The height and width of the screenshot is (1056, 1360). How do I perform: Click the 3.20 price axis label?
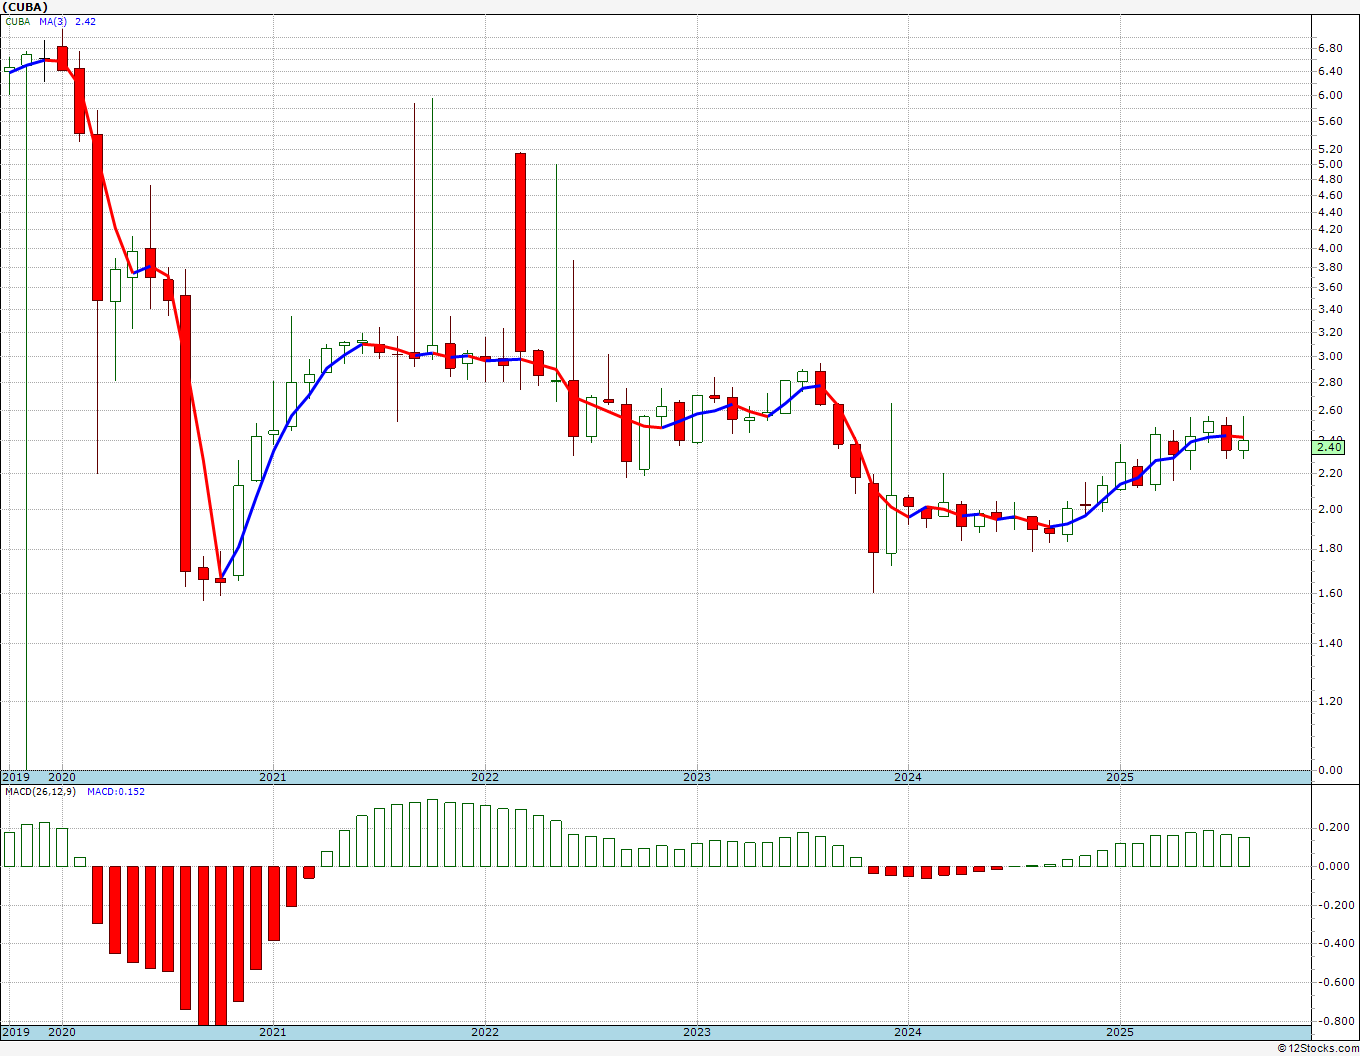click(1329, 332)
